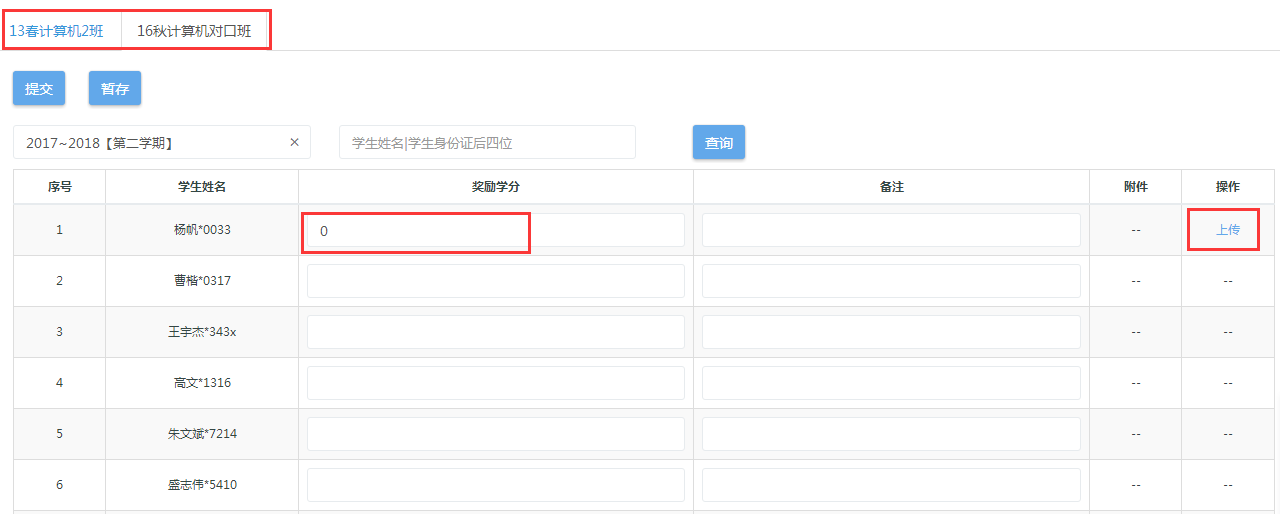Select the reward credit input for 高文

point(495,383)
